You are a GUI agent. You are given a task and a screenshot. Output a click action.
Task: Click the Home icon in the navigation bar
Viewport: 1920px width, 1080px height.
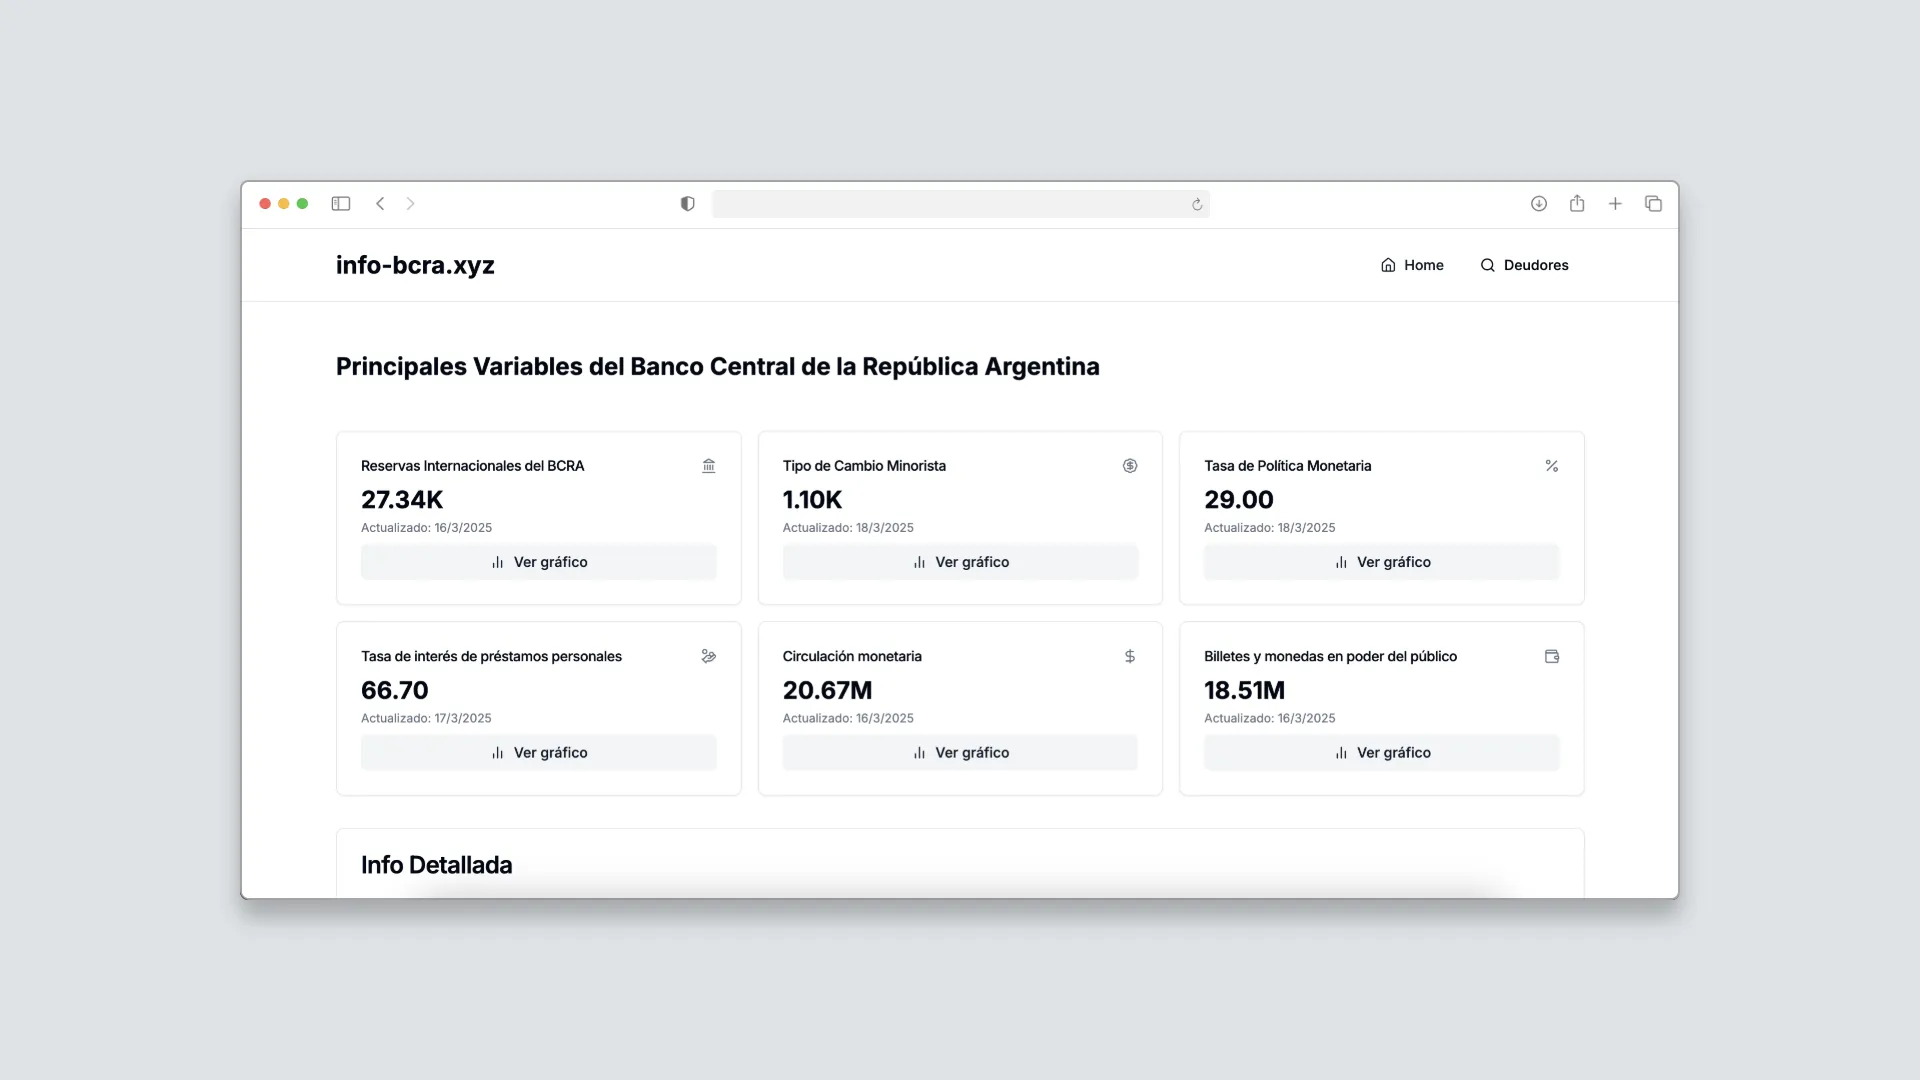(1387, 265)
